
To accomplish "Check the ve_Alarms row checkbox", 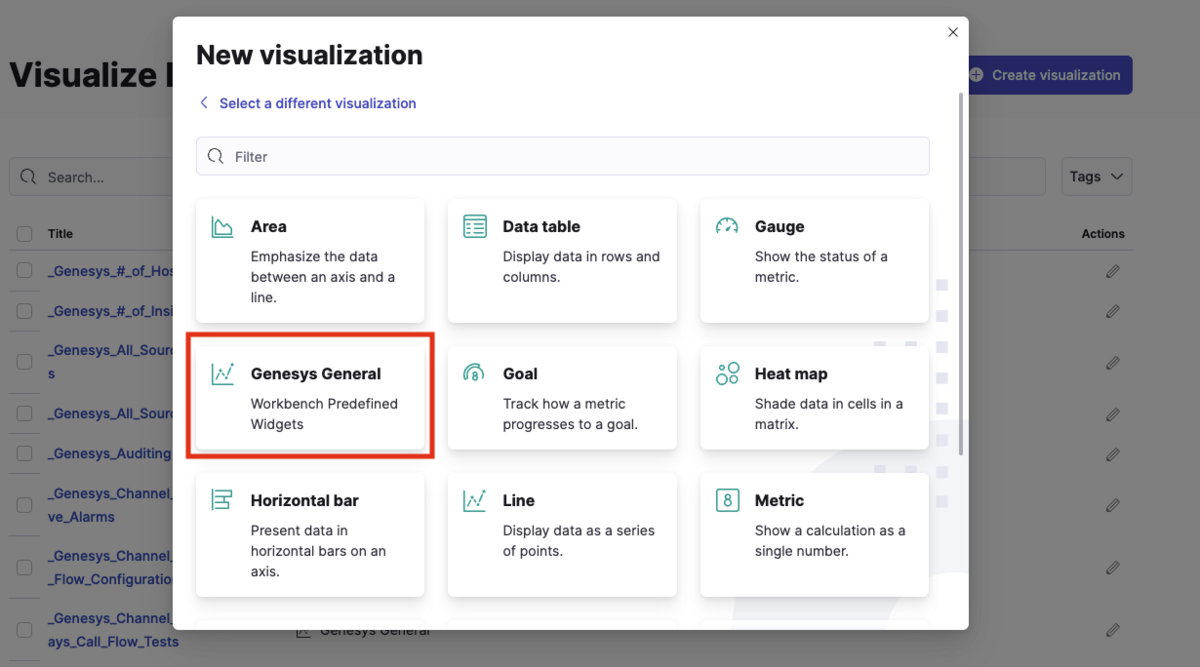I will point(24,505).
